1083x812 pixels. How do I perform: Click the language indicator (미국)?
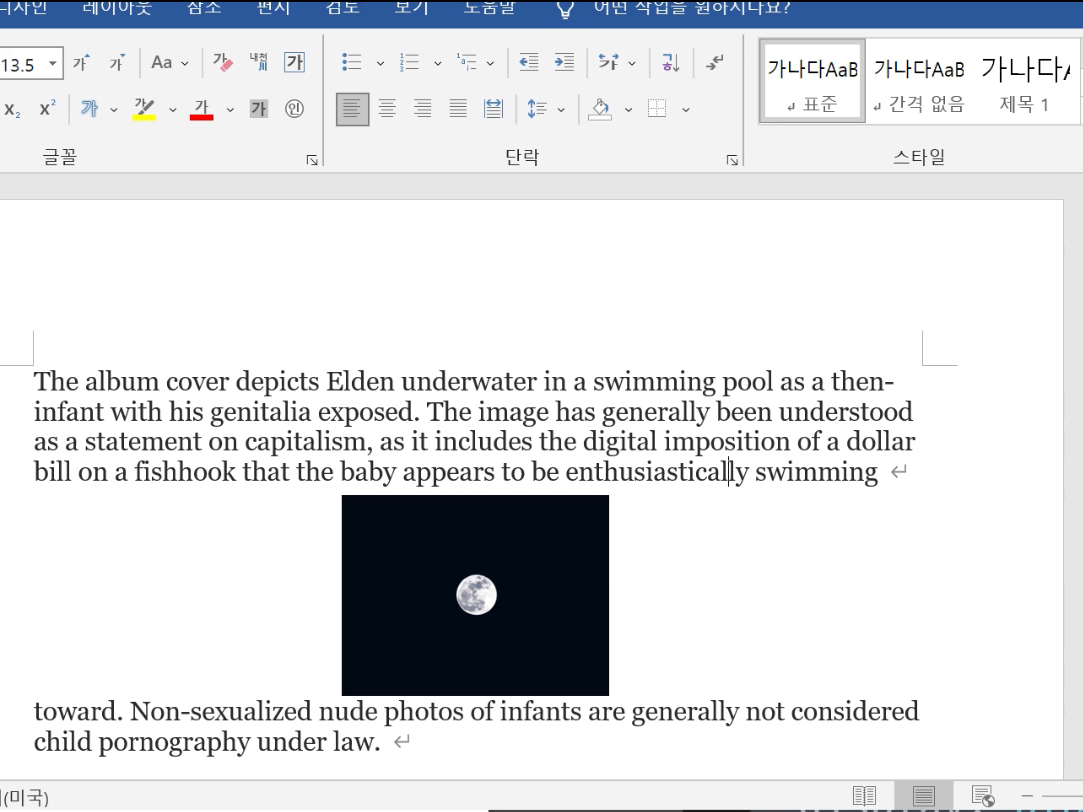click(23, 798)
